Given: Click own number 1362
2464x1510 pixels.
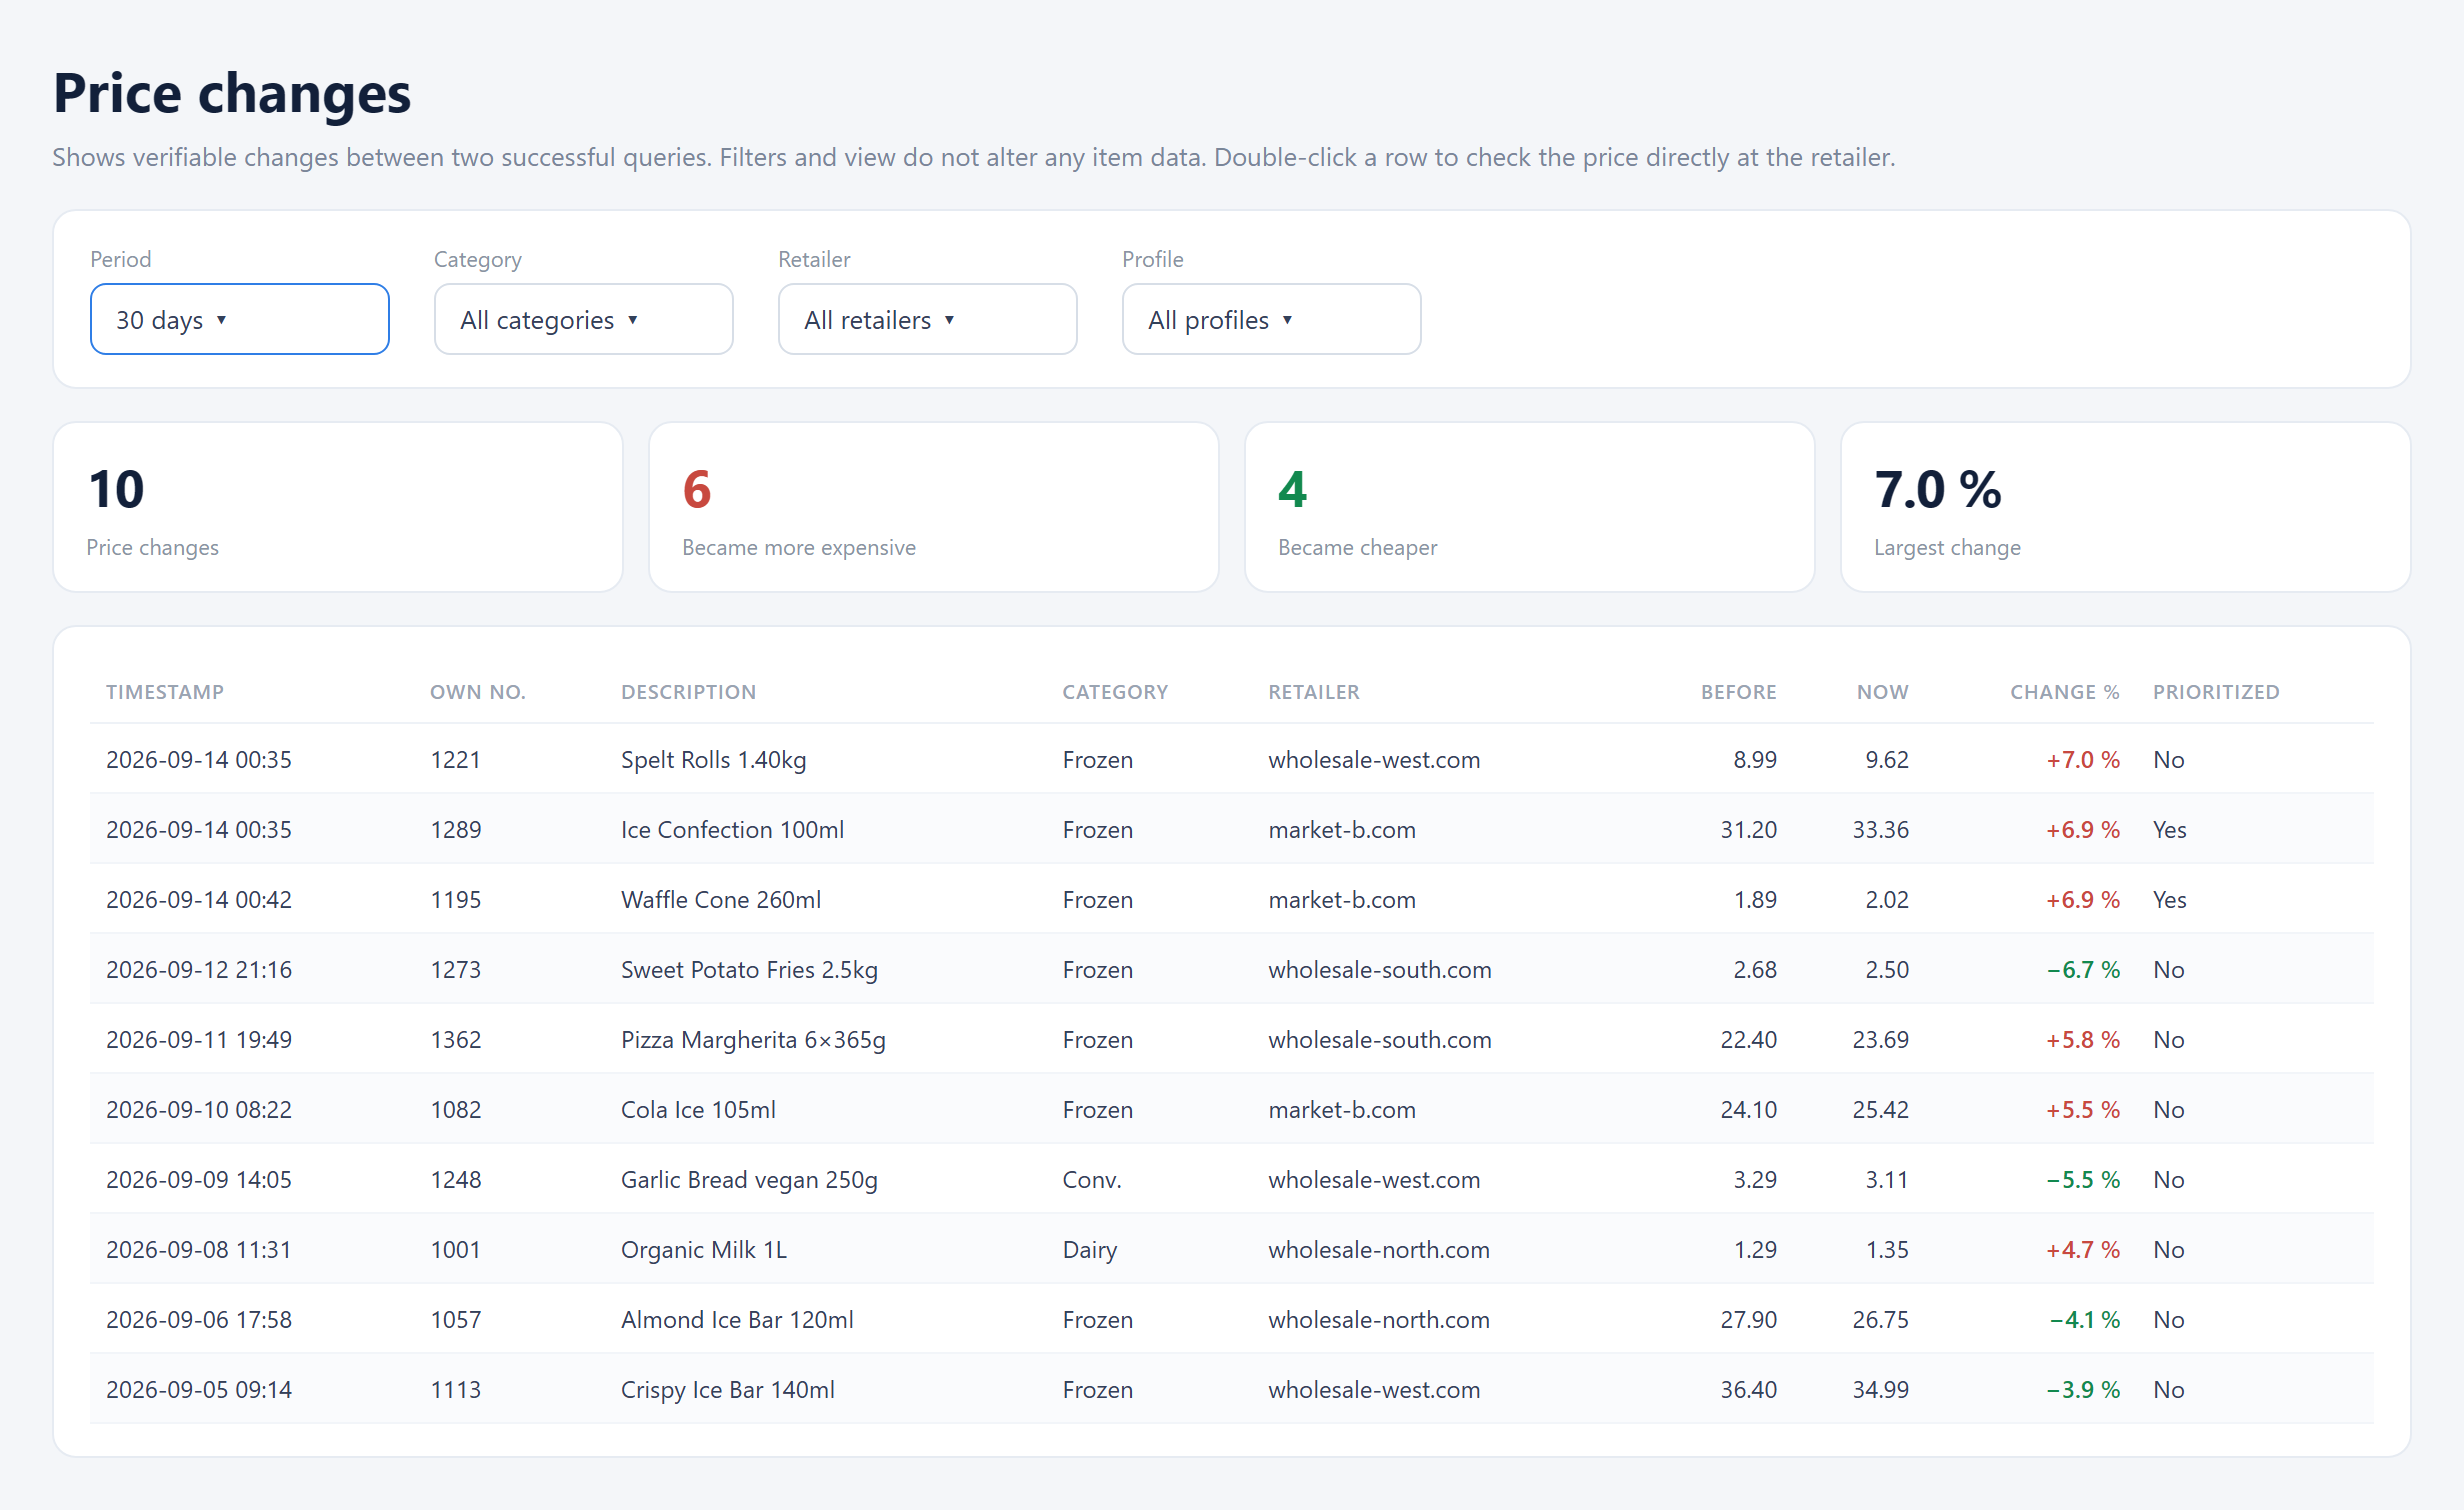Looking at the screenshot, I should click(455, 1039).
